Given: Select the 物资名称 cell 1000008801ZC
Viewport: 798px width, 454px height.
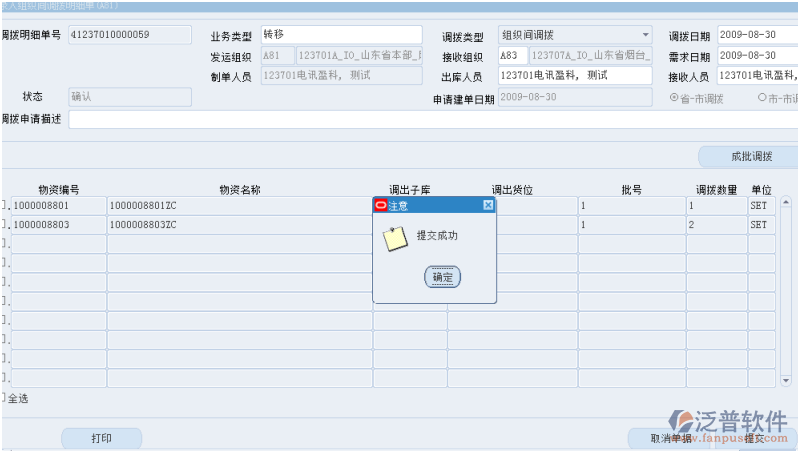Looking at the screenshot, I should (x=239, y=206).
